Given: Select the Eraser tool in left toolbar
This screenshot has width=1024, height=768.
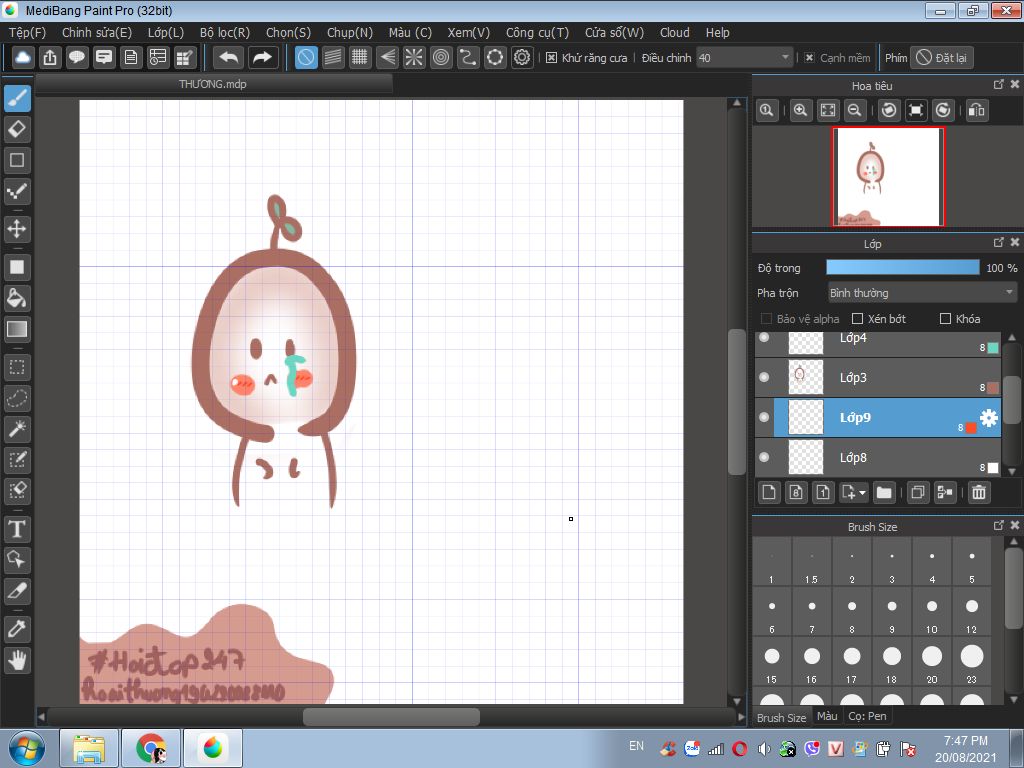Looking at the screenshot, I should point(17,129).
